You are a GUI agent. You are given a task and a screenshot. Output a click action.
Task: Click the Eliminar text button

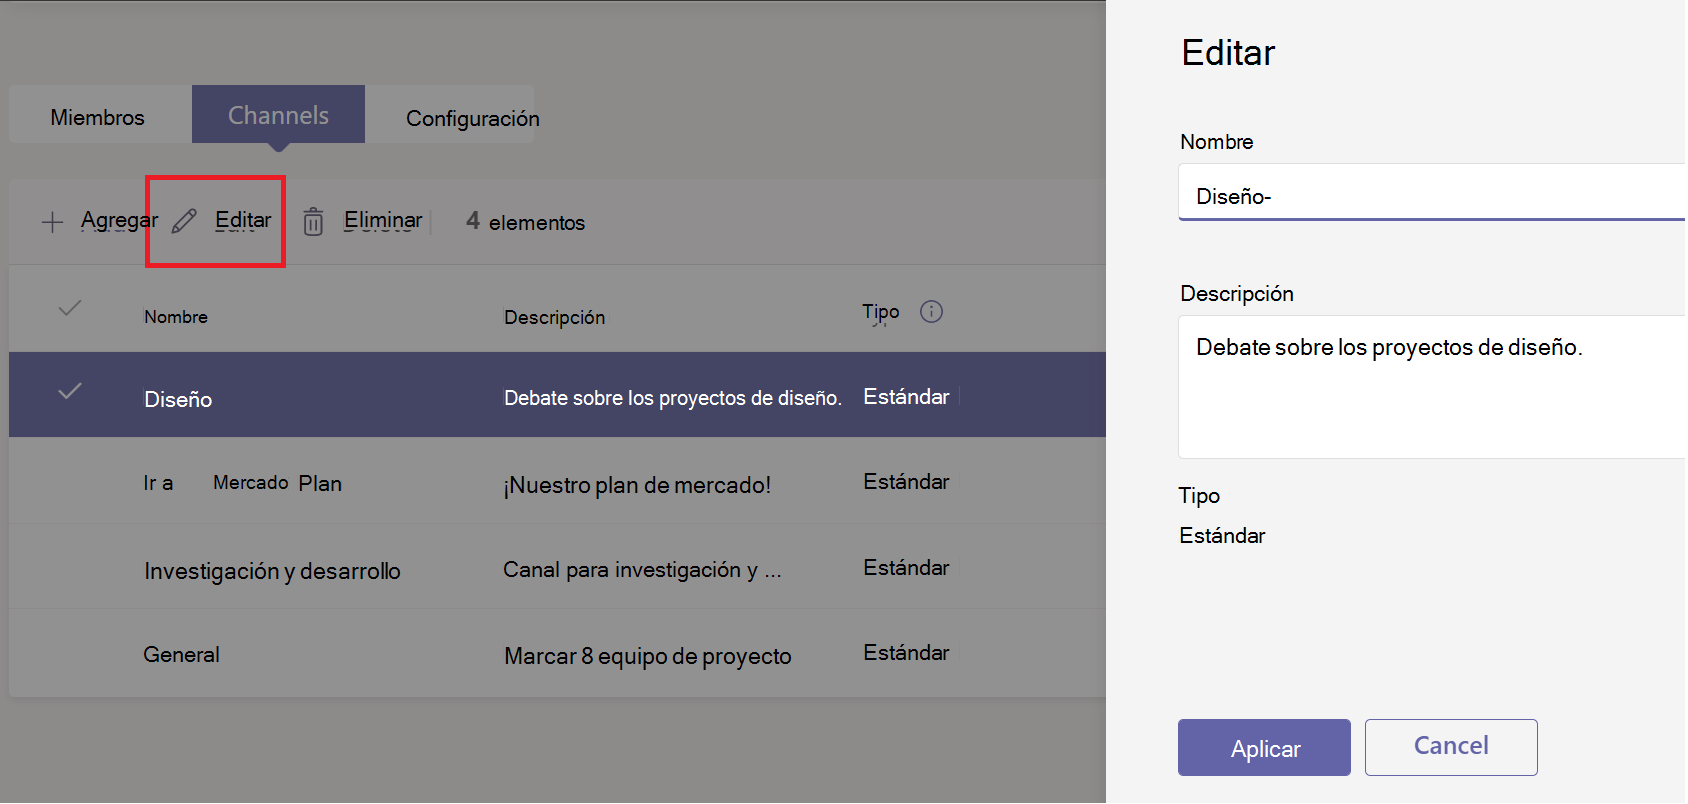click(383, 220)
